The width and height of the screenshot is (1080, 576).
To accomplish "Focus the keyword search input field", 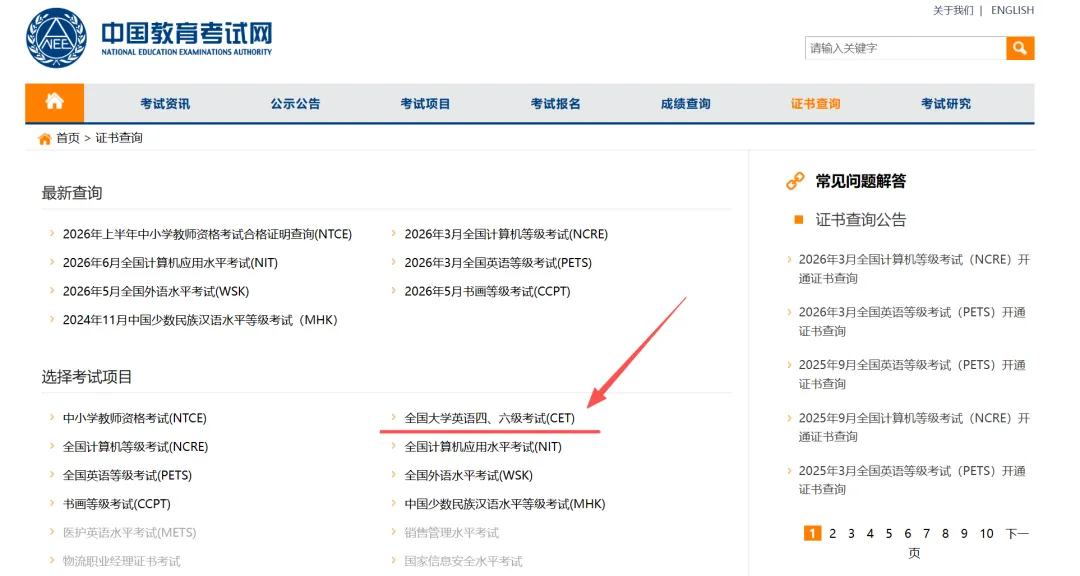I will point(905,48).
